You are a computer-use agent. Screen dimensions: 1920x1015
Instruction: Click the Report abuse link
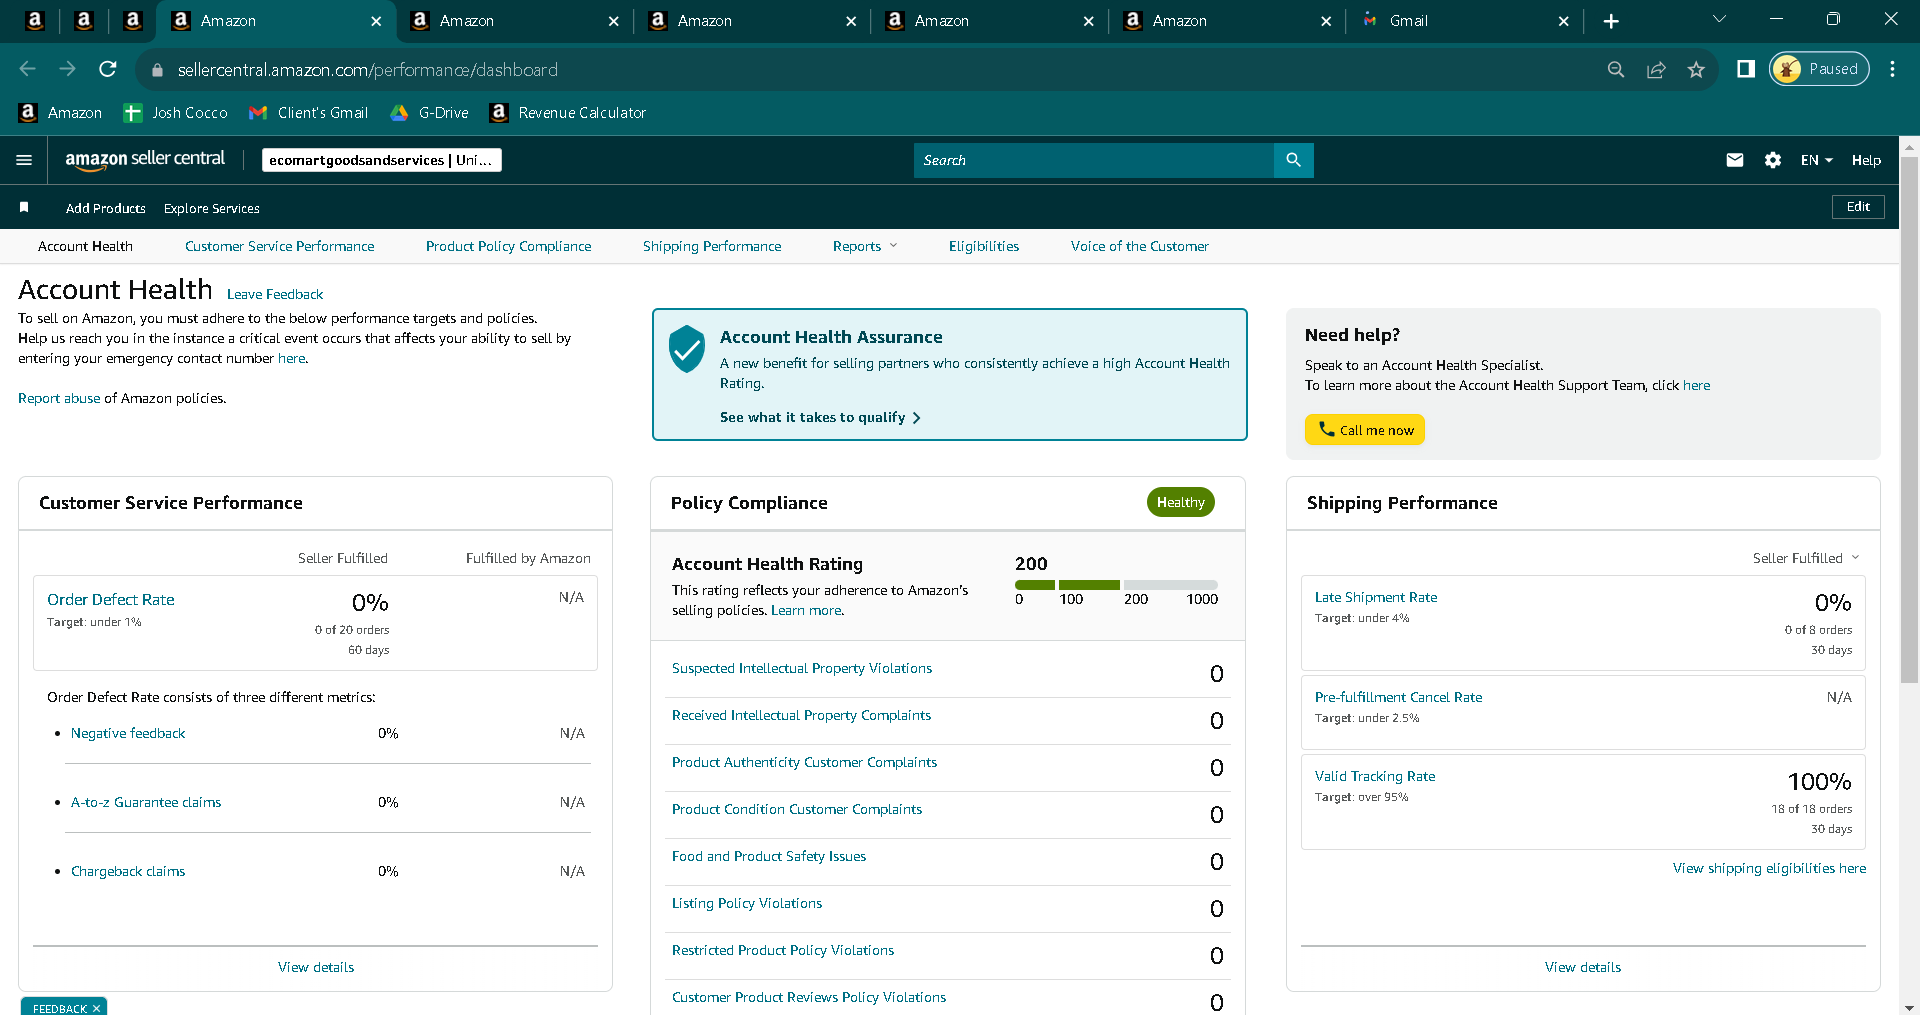pos(59,398)
